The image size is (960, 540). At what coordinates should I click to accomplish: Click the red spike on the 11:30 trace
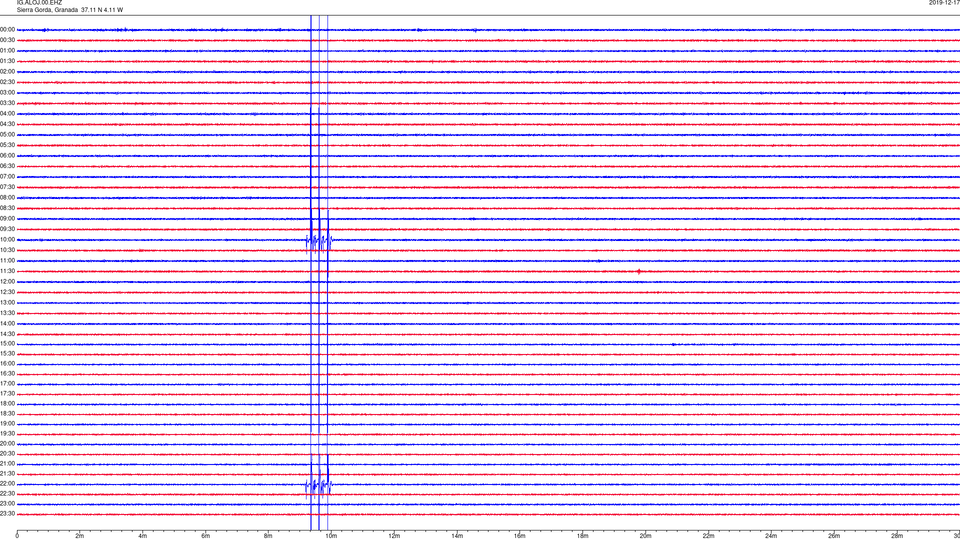[x=639, y=271]
